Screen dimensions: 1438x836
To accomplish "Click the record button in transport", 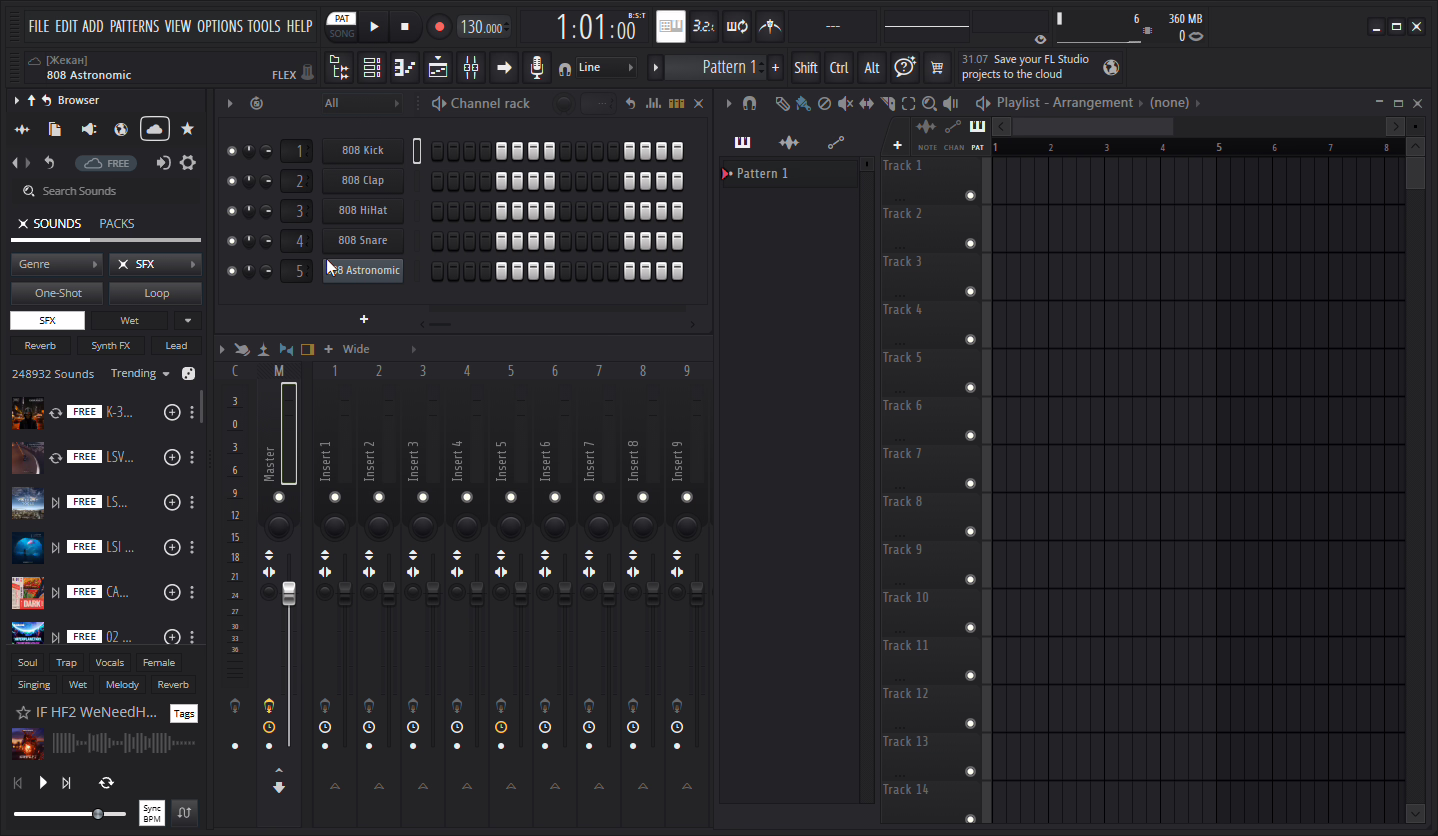I will pos(439,26).
